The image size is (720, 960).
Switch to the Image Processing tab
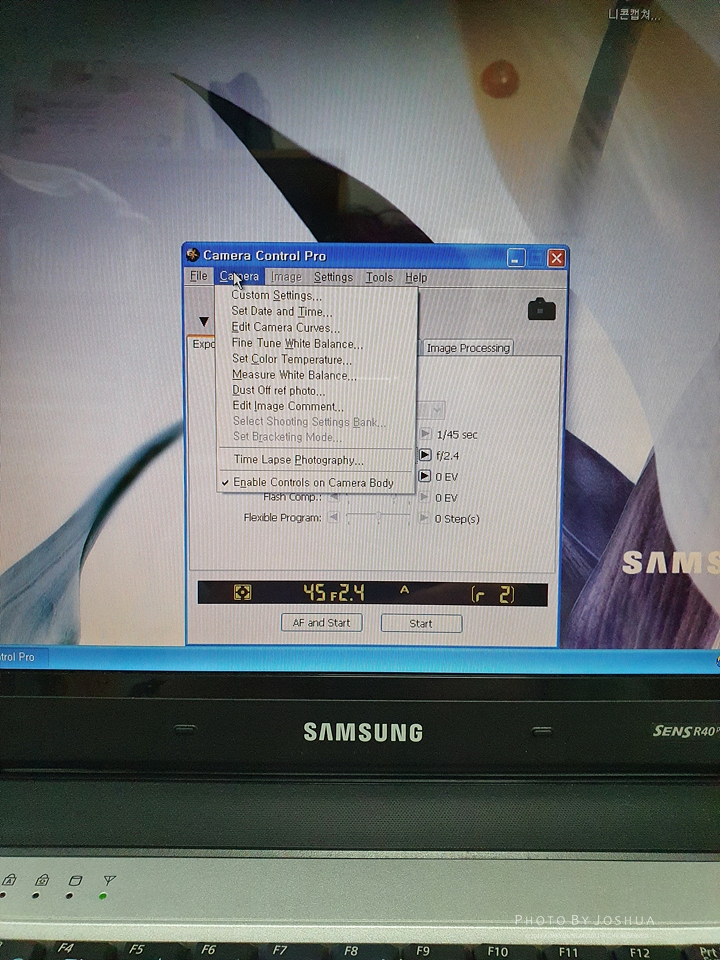click(468, 348)
